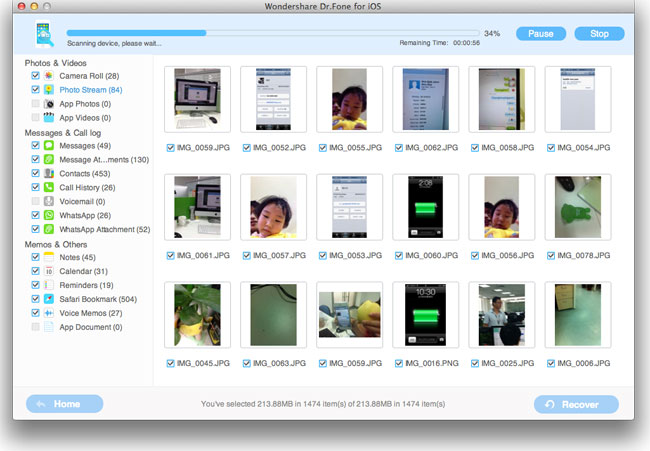Stop the scanning process
The height and width of the screenshot is (451, 650).
(599, 34)
